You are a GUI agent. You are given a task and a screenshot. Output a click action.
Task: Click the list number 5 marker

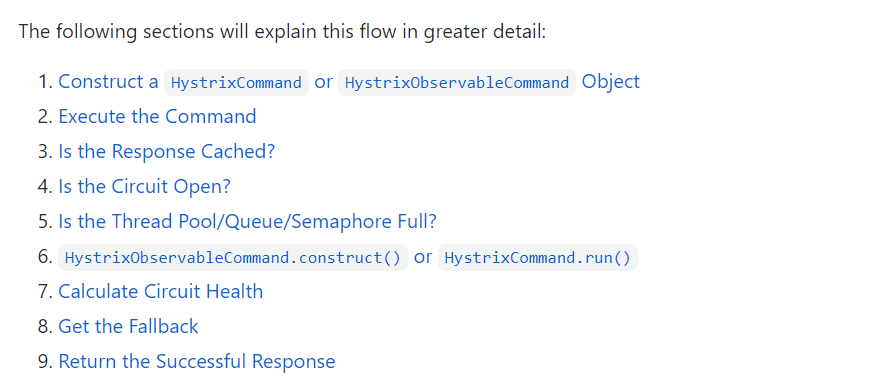click(45, 222)
